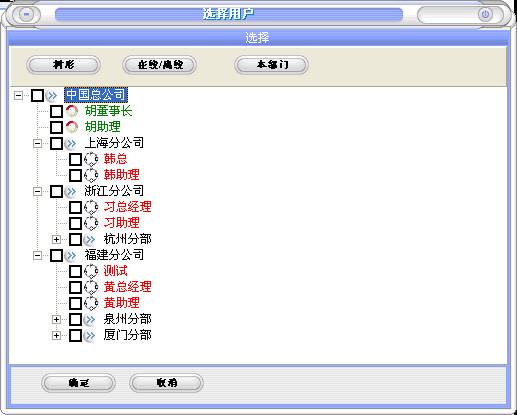Viewport: 517px width, 415px height.
Task: Click the department arrow icon beside 中国总公司
Action: tap(51, 95)
